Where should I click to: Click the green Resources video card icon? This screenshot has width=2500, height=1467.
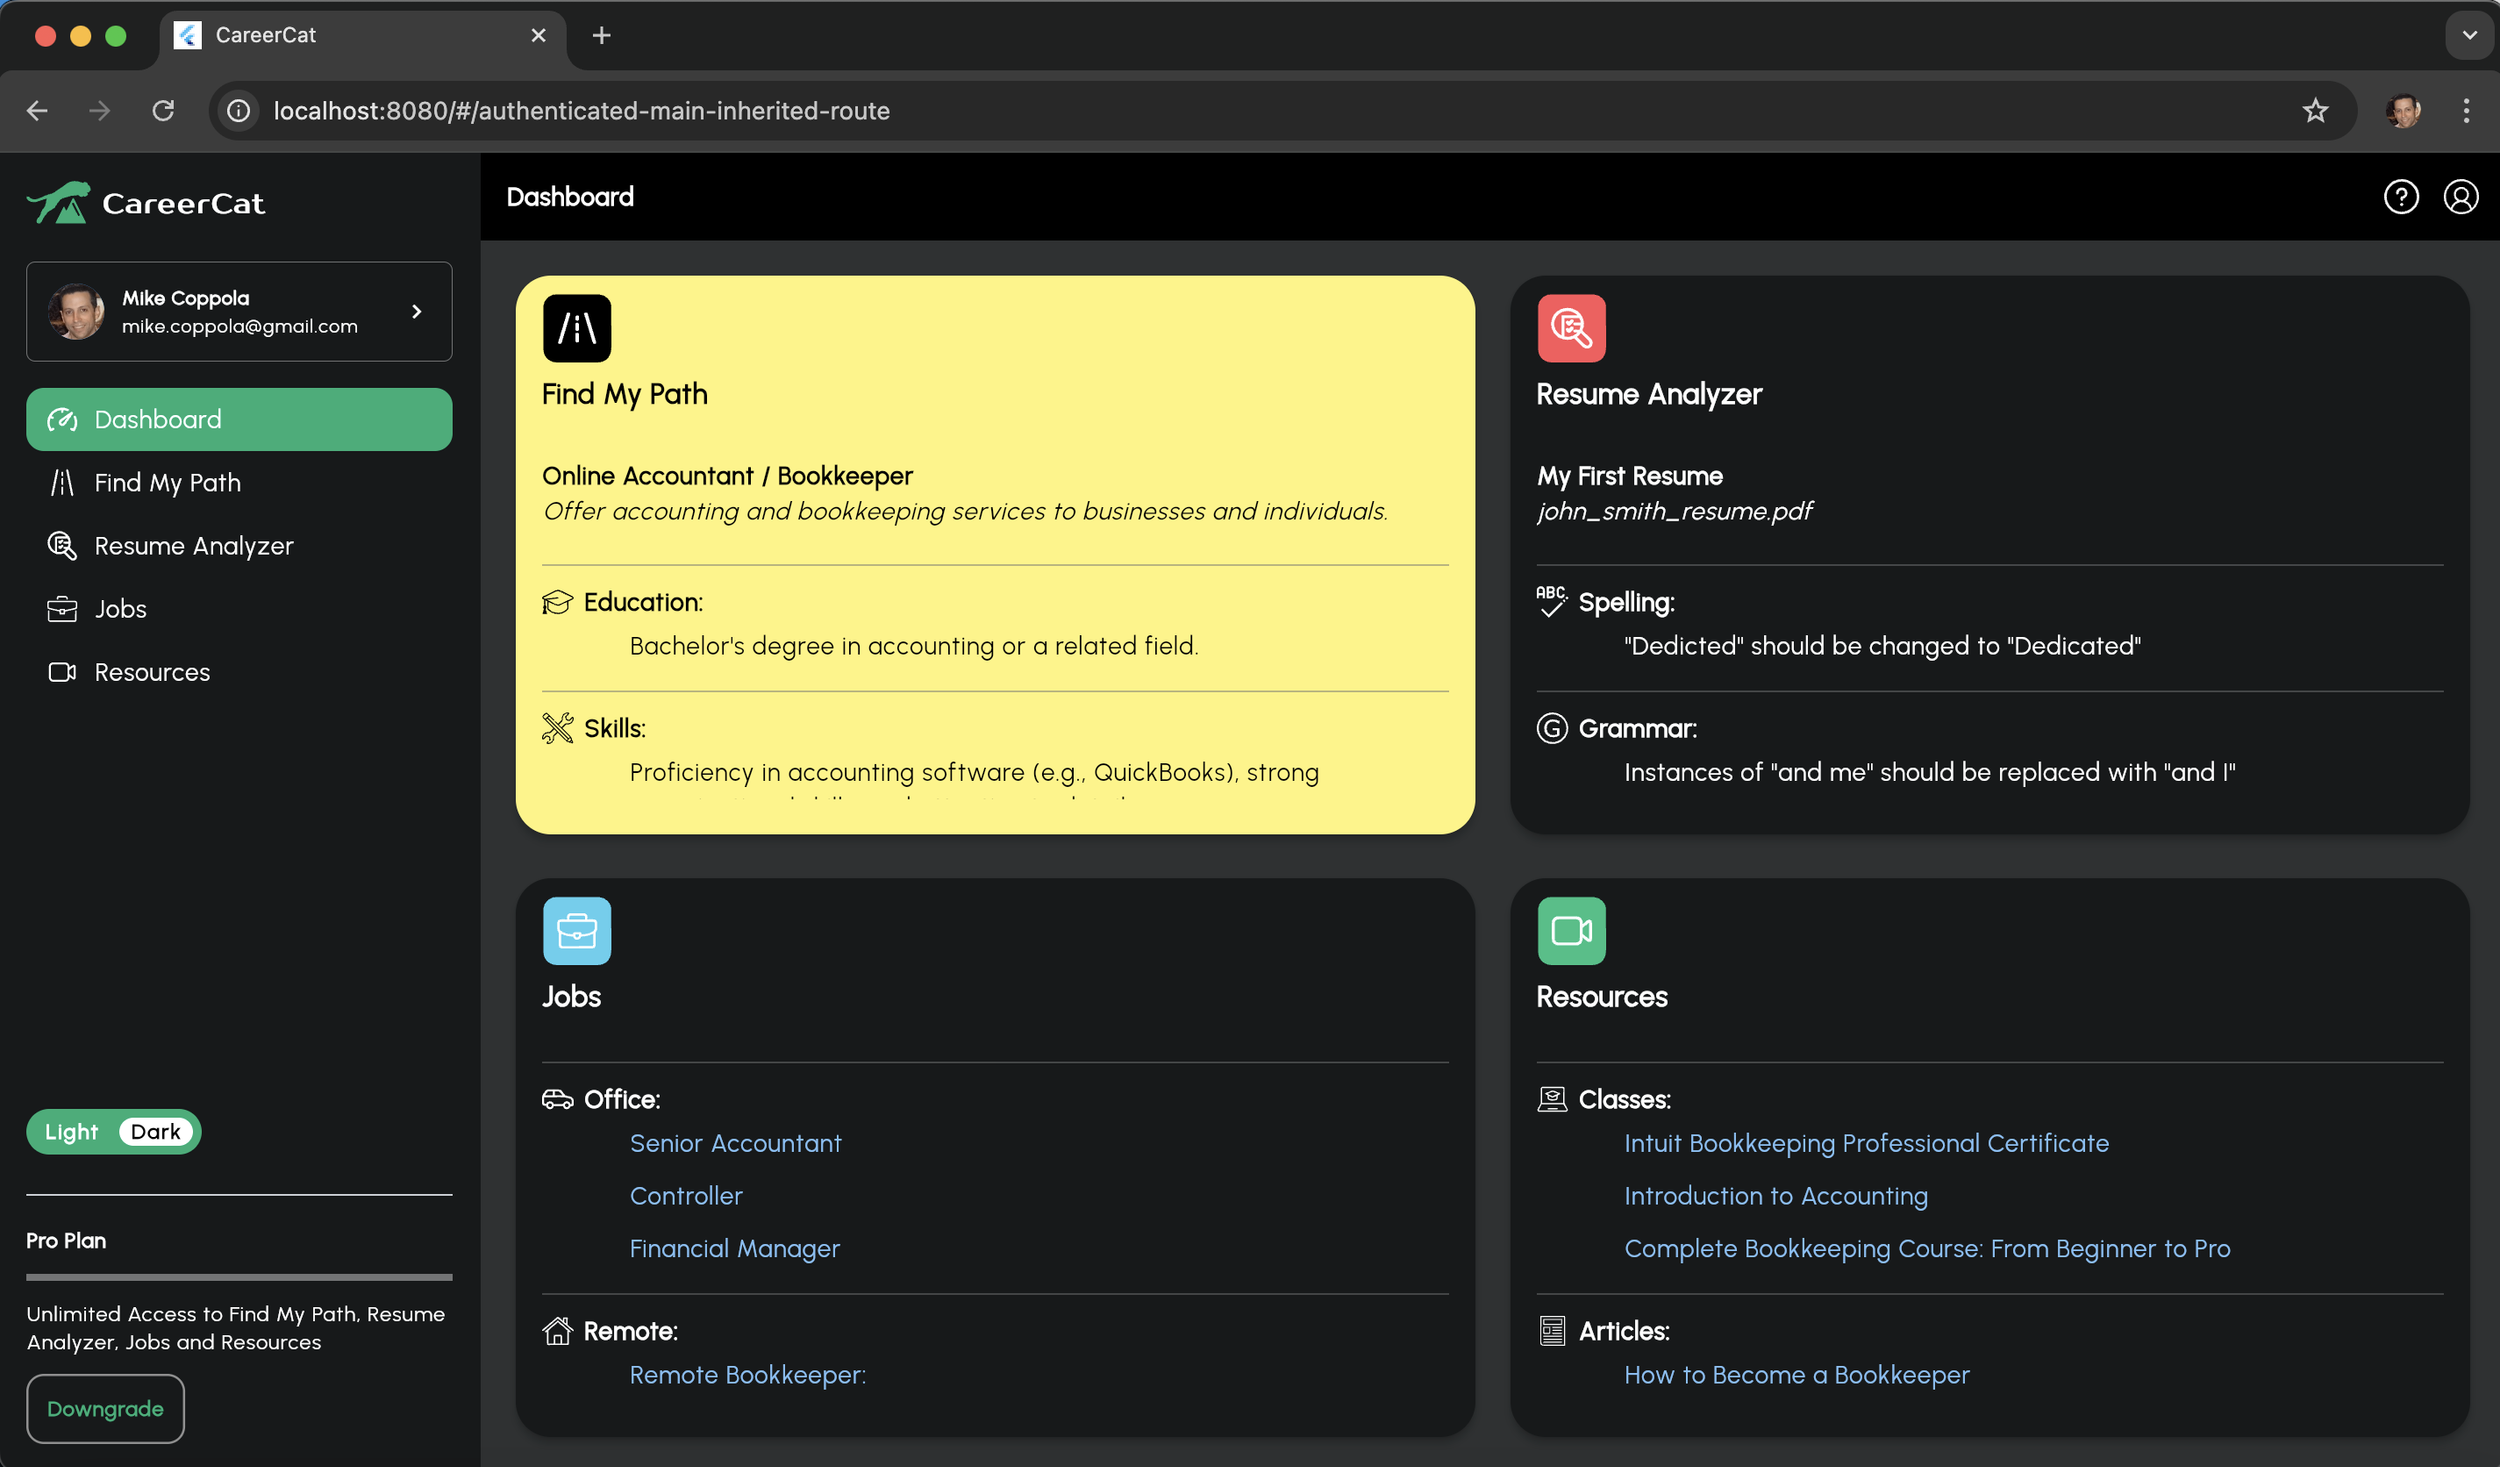(x=1571, y=930)
